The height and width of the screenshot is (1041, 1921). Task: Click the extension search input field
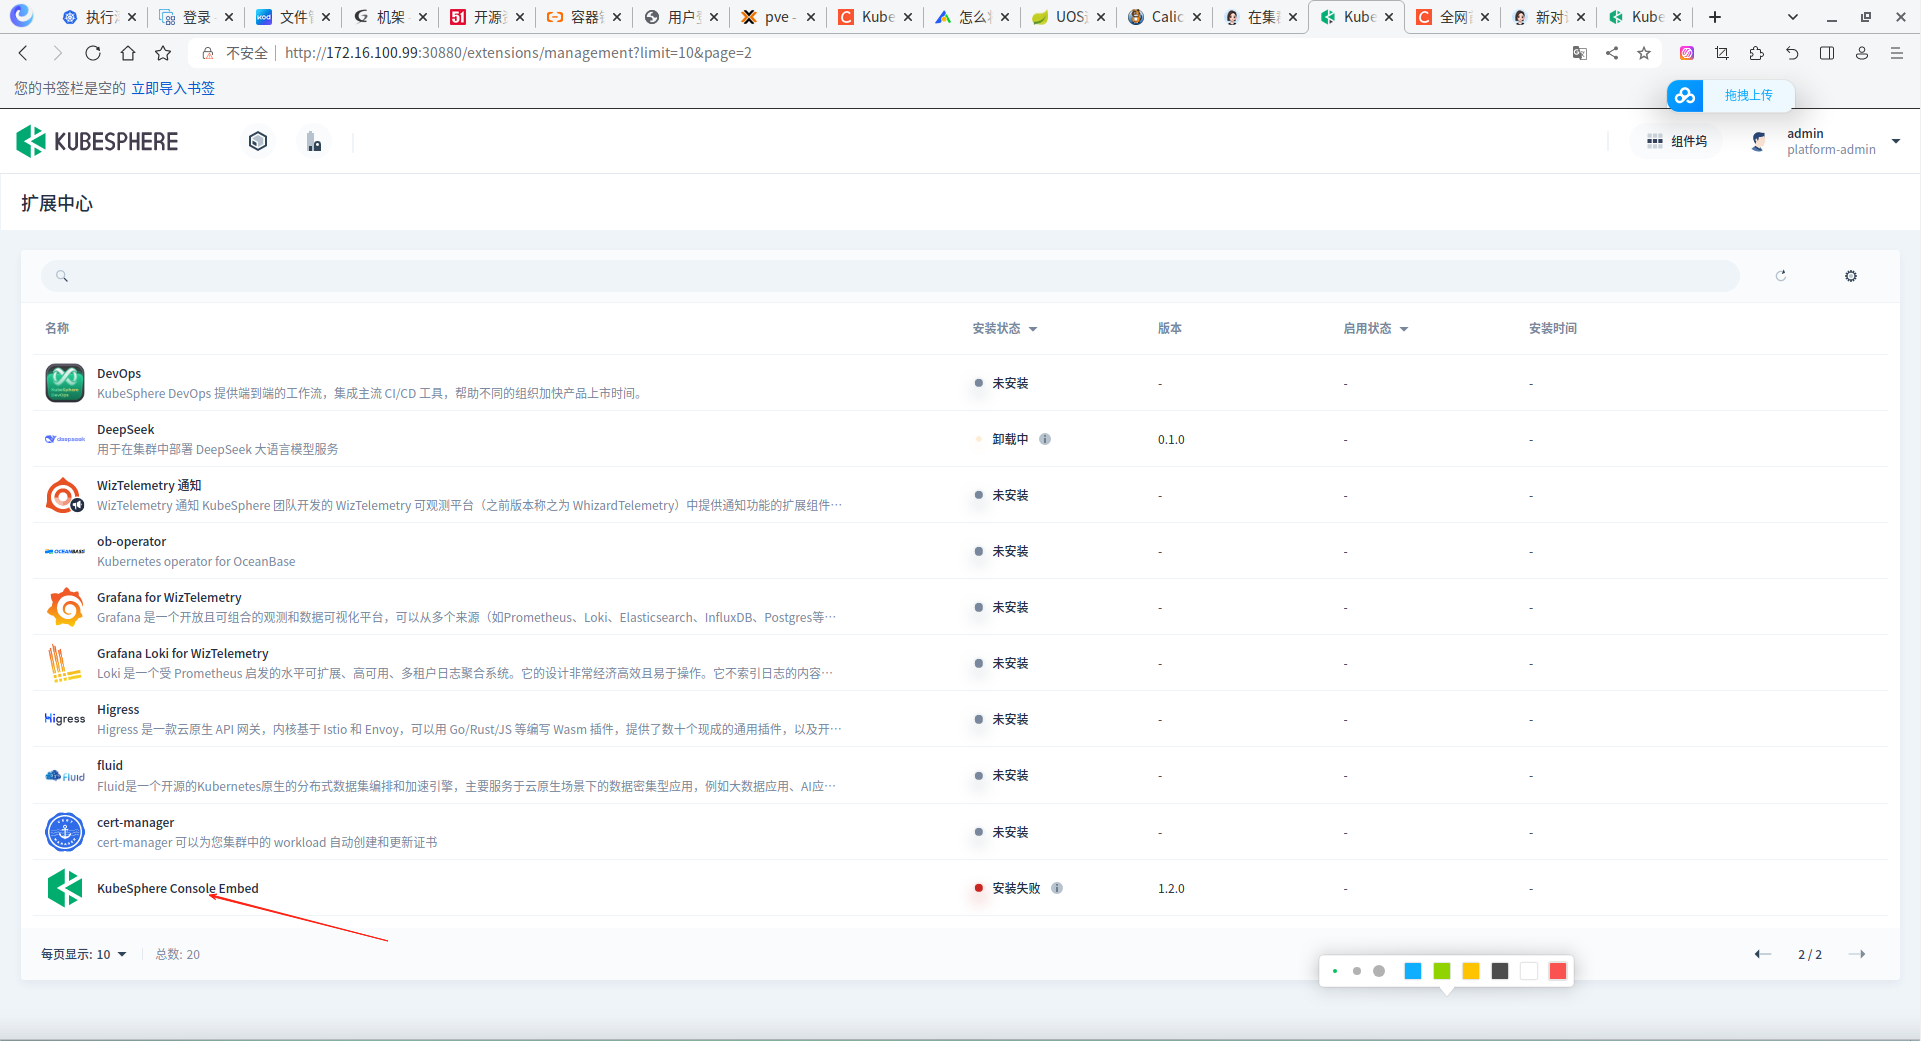(x=890, y=276)
